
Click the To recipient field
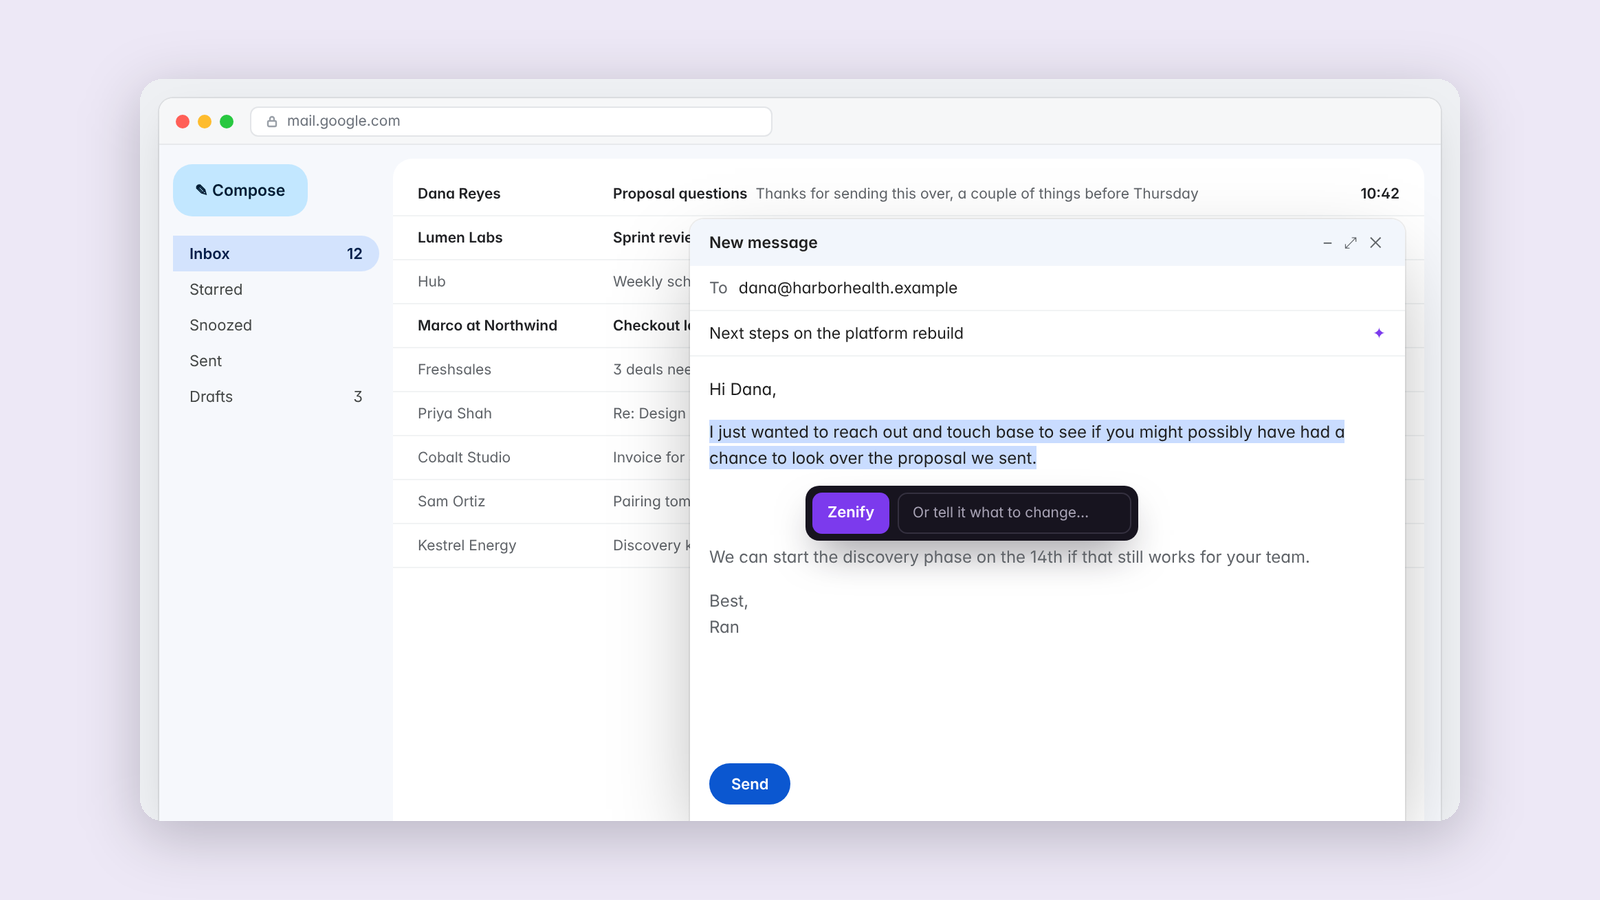point(1047,288)
